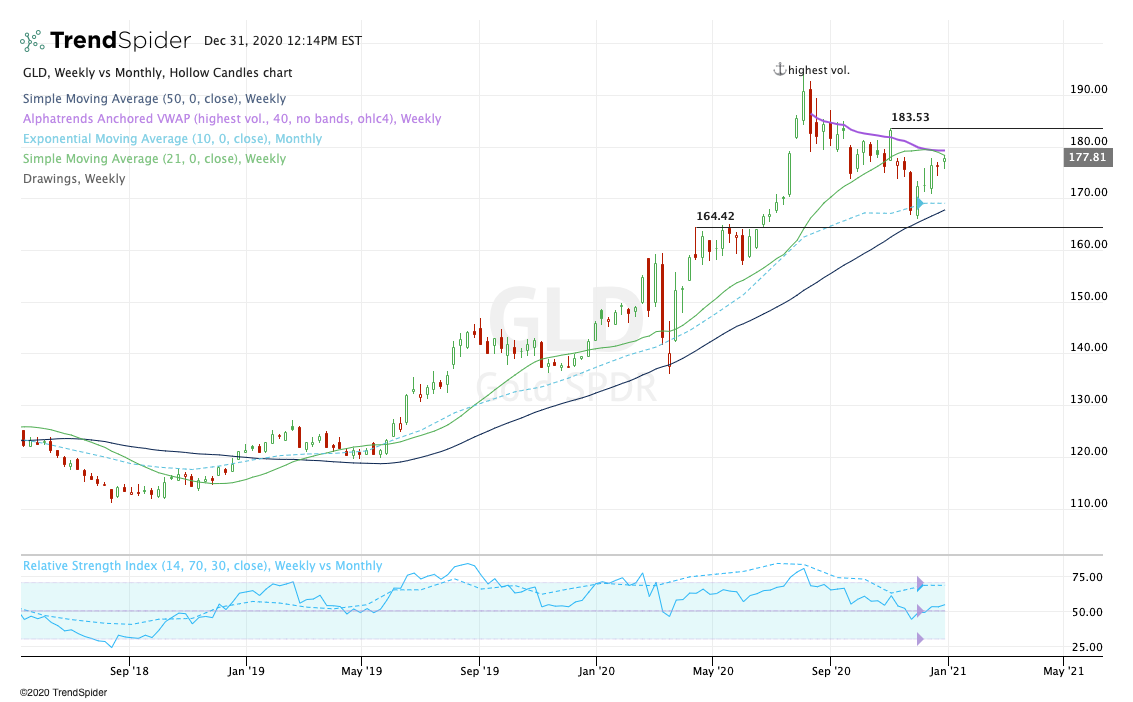Click the Dec 31, 2020 12:14PM EST timestamp
Screen dimensions: 1133x702
click(x=283, y=41)
